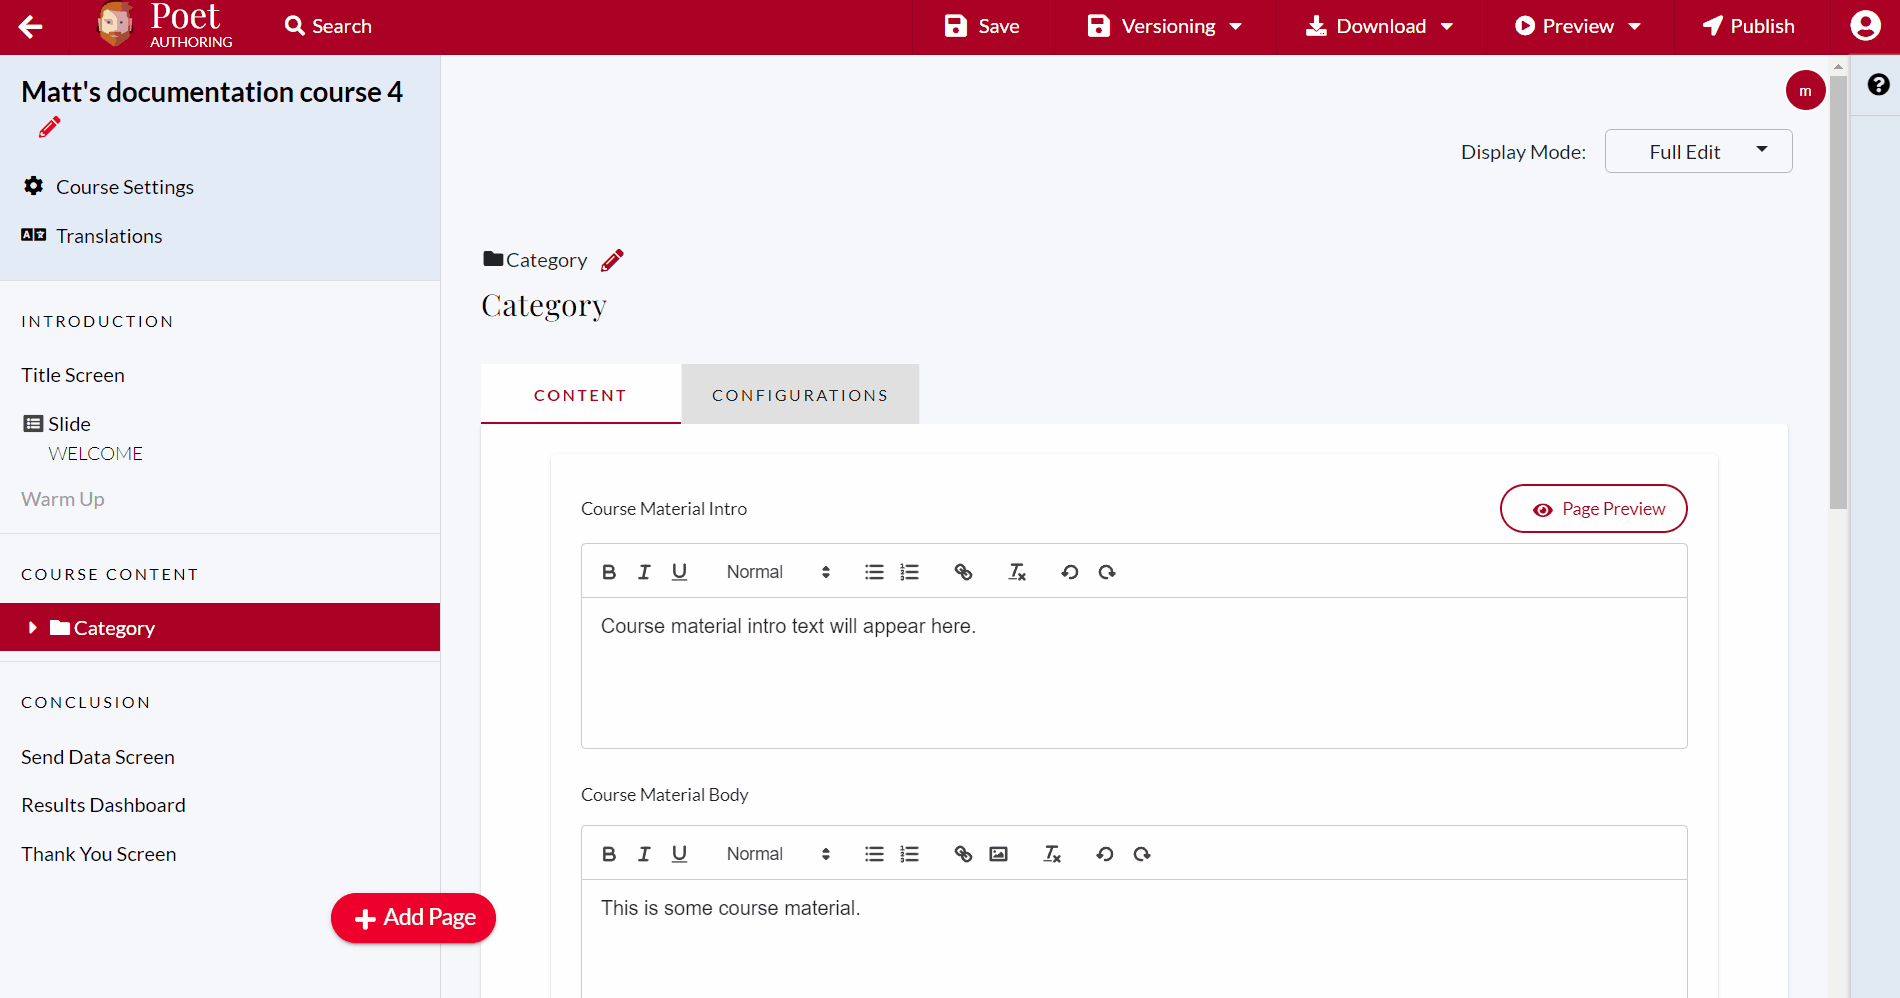
Task: Open the Versioning dropdown
Action: tap(1163, 25)
